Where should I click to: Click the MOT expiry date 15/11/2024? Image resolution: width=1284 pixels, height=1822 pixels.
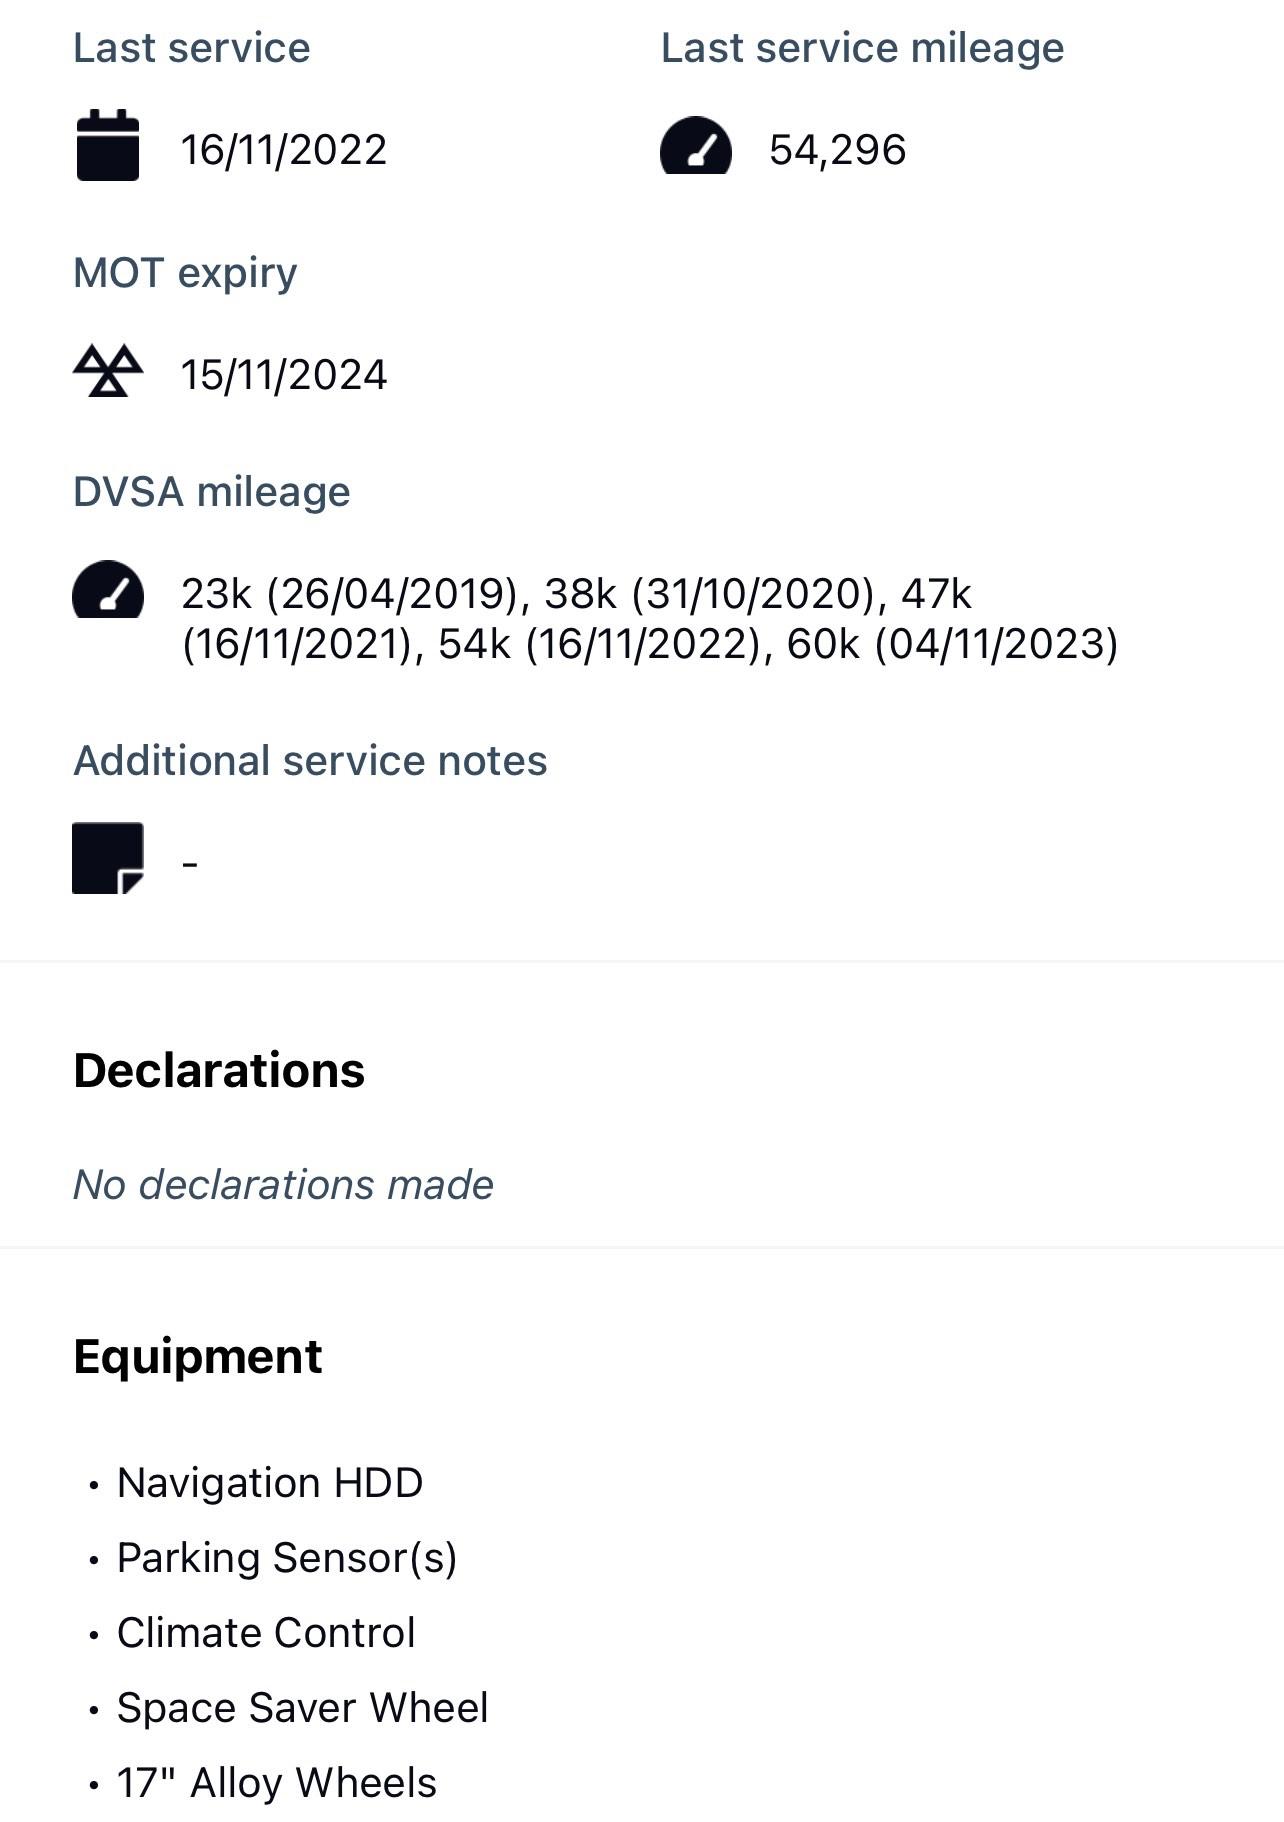(283, 375)
